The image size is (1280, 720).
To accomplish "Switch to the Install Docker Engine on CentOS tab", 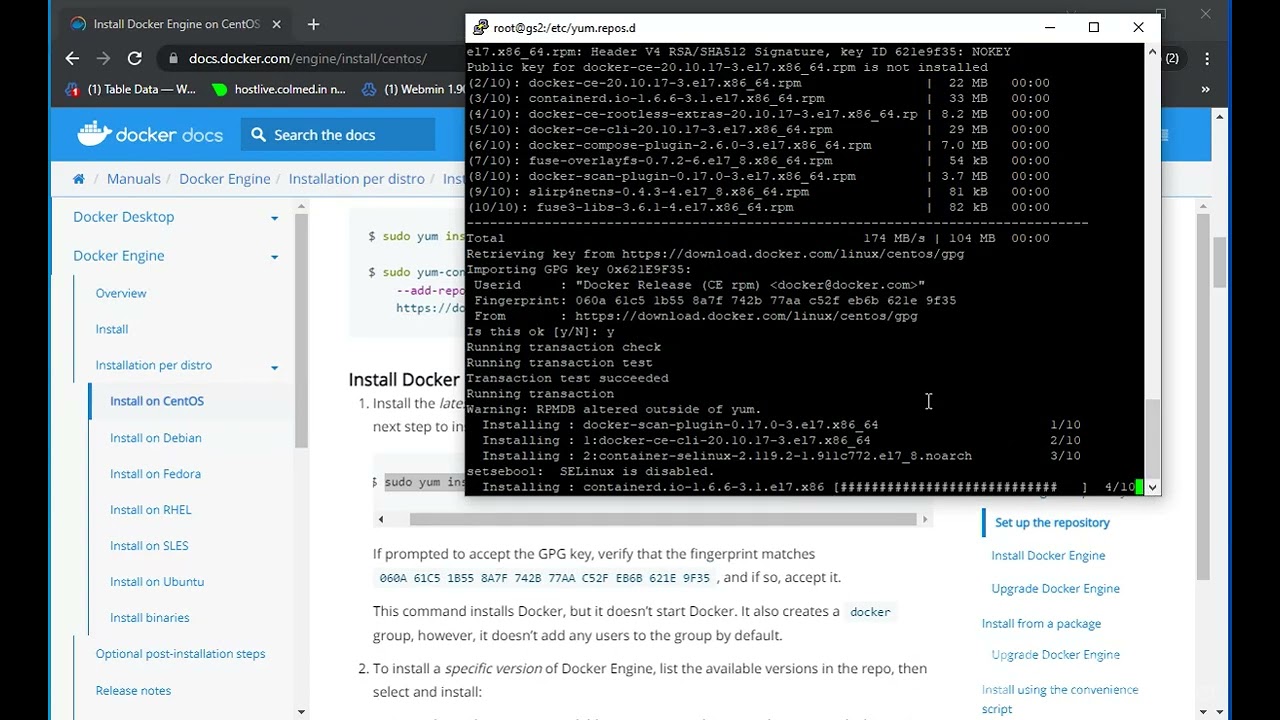I will (176, 24).
